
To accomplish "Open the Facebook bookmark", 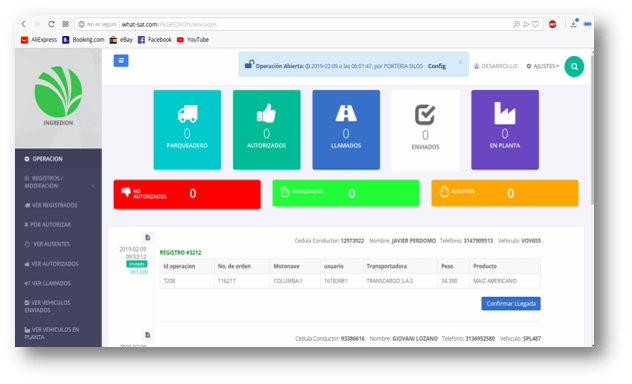I will [155, 39].
